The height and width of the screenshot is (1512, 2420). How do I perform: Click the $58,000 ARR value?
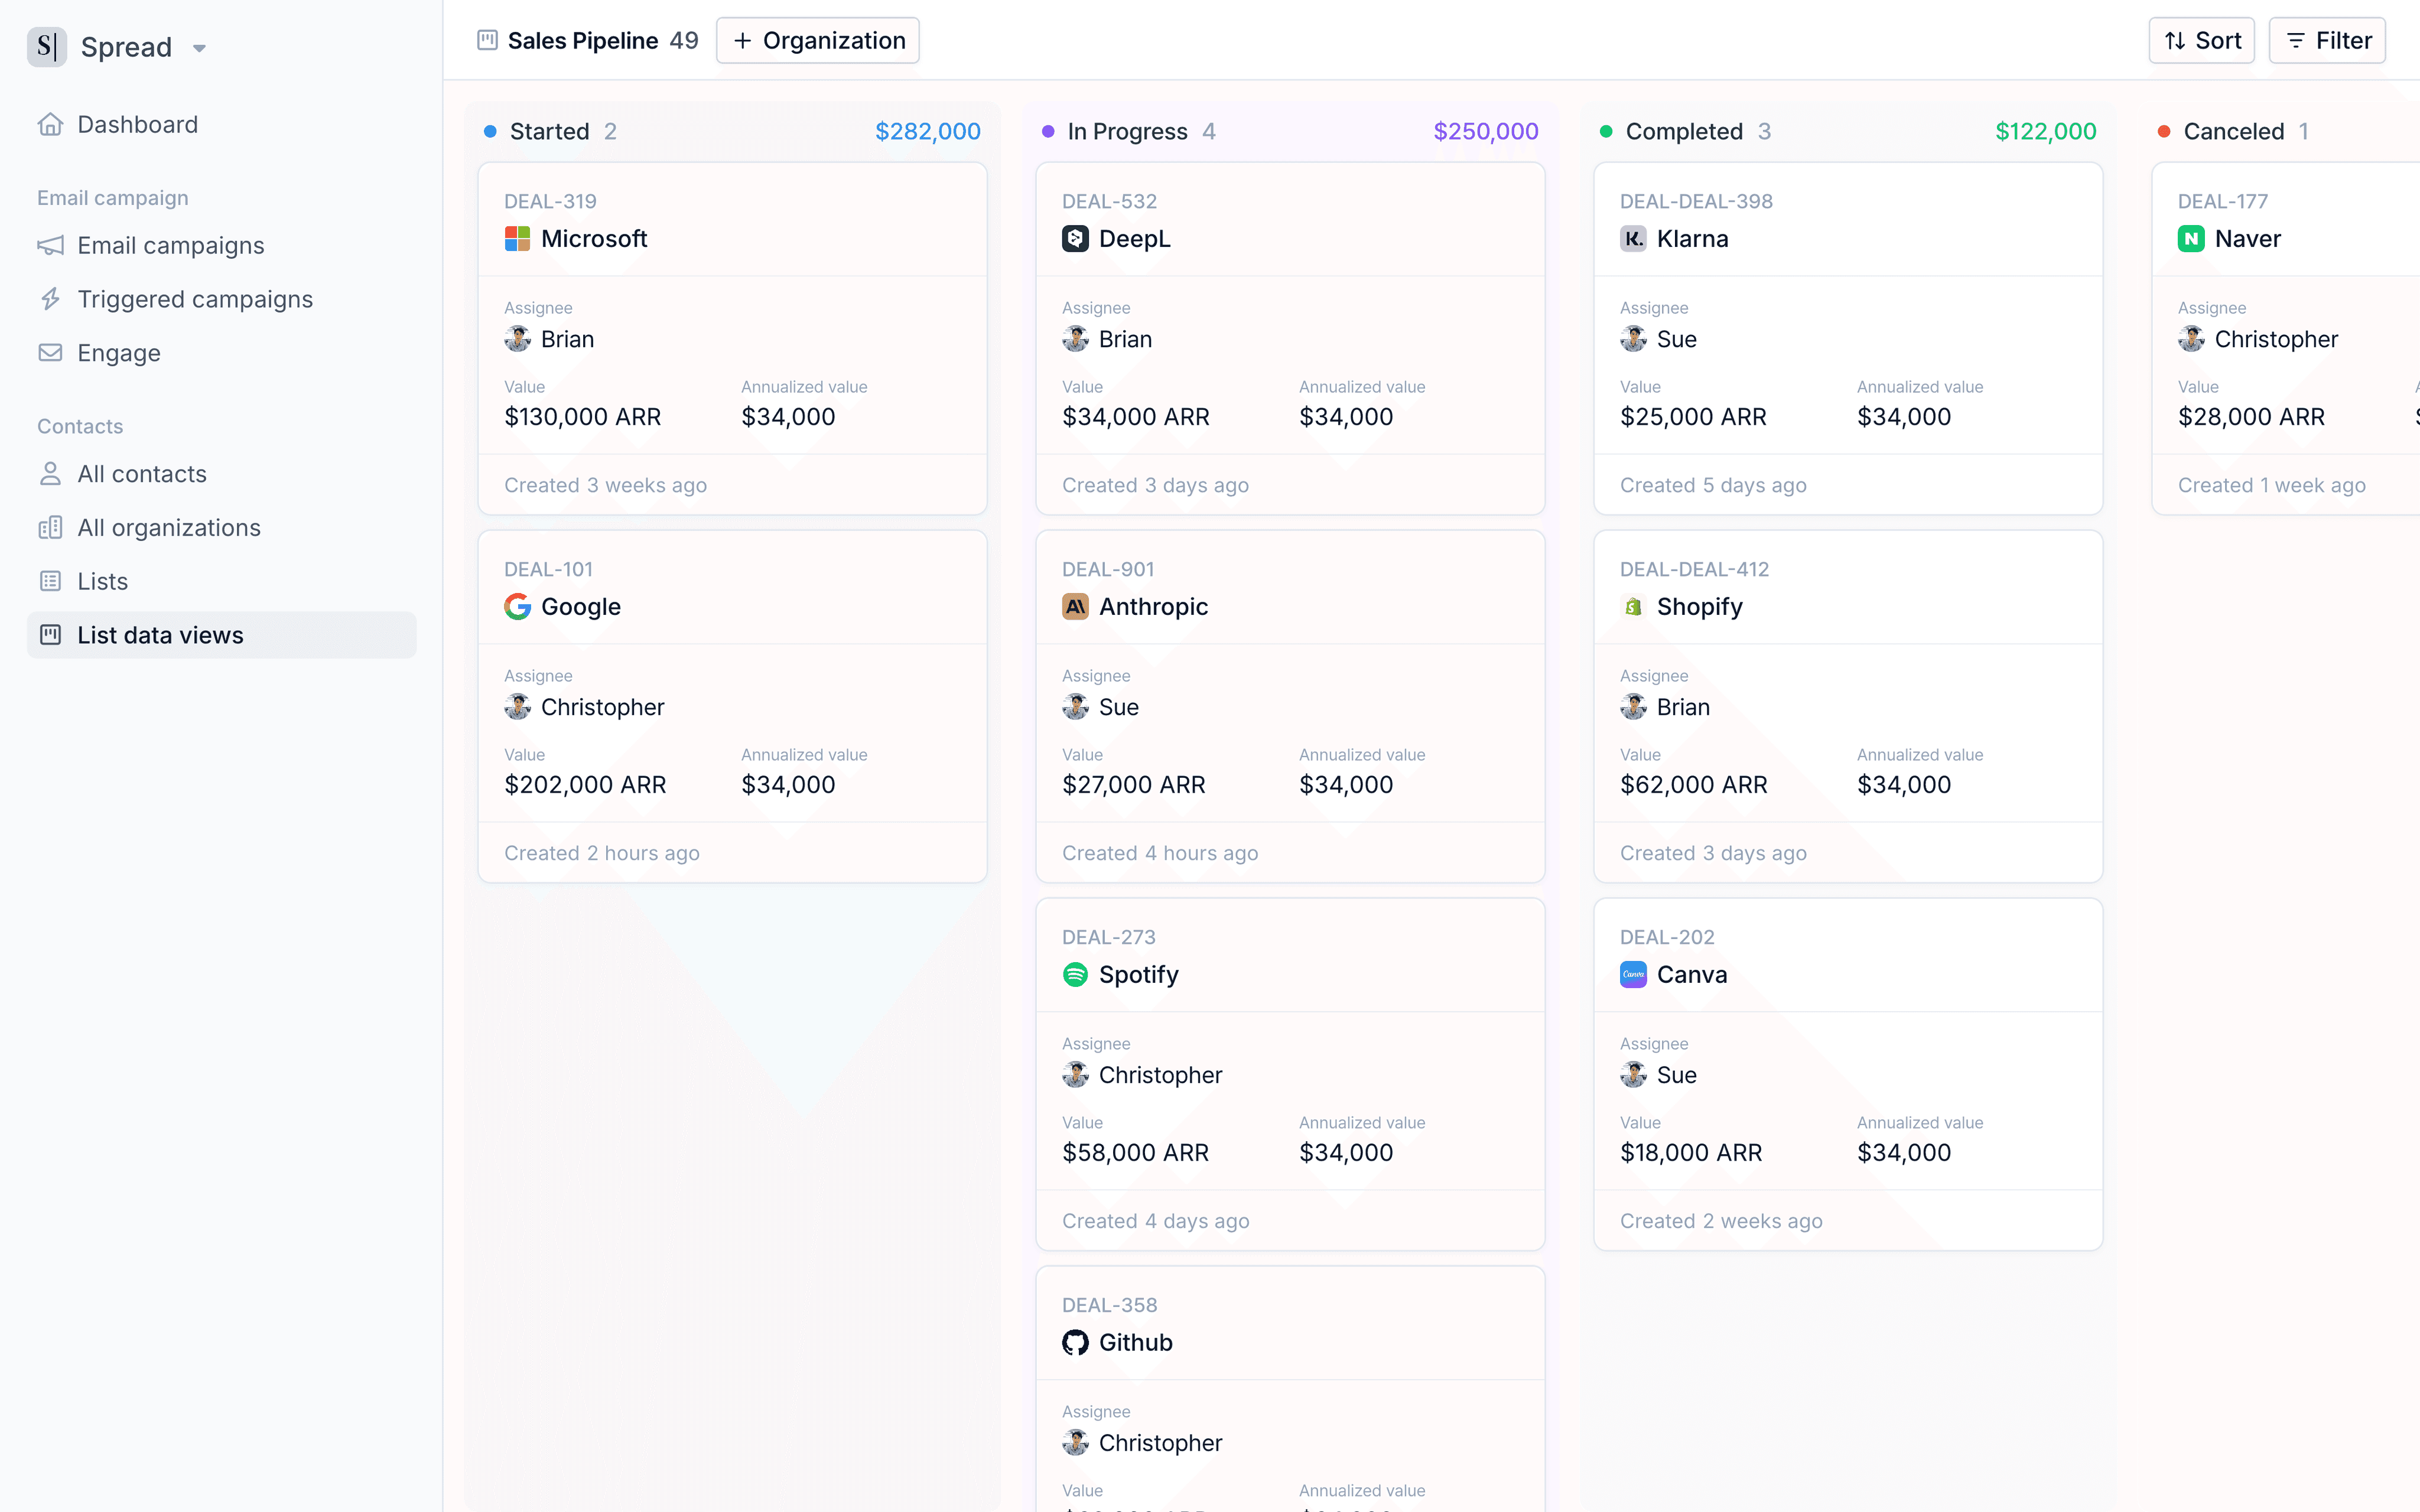[x=1135, y=1153]
